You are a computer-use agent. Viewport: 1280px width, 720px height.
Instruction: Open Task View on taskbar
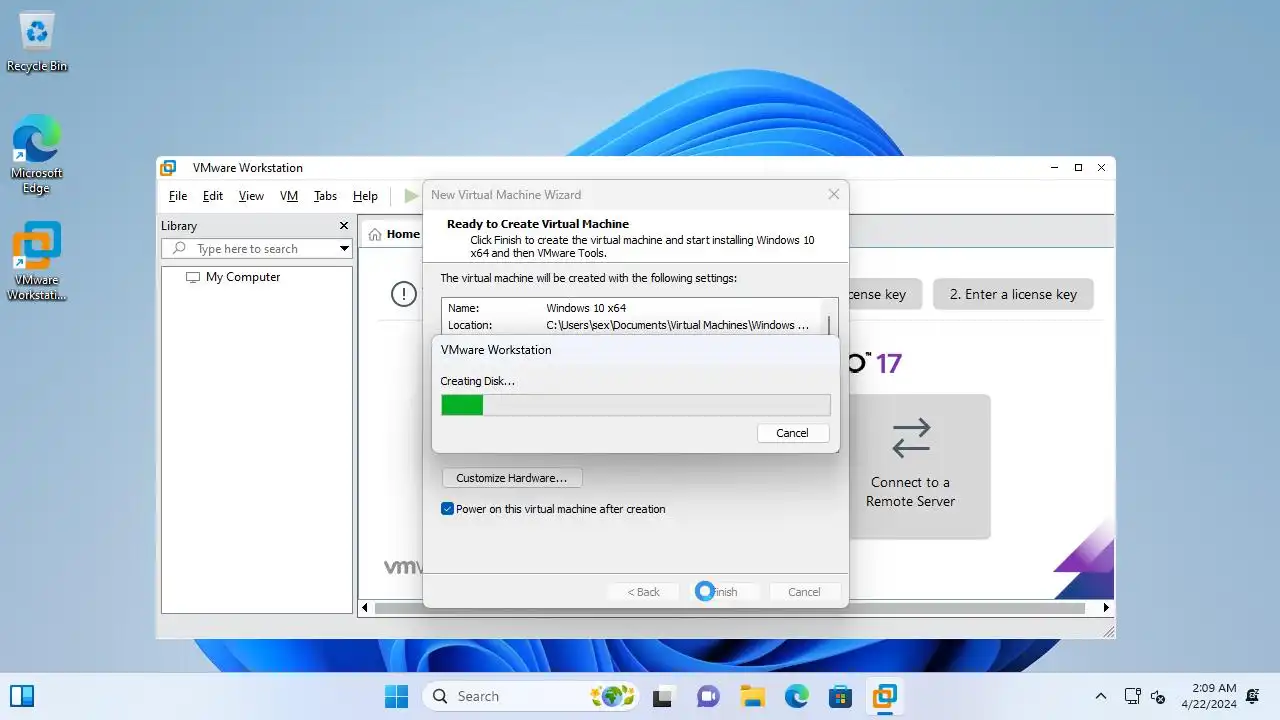(x=662, y=696)
